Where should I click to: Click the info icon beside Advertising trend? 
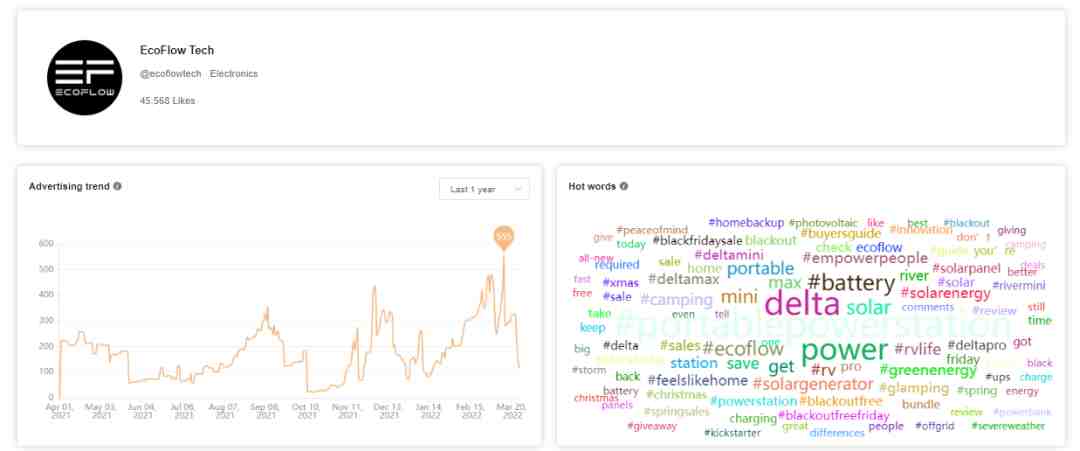pos(117,186)
